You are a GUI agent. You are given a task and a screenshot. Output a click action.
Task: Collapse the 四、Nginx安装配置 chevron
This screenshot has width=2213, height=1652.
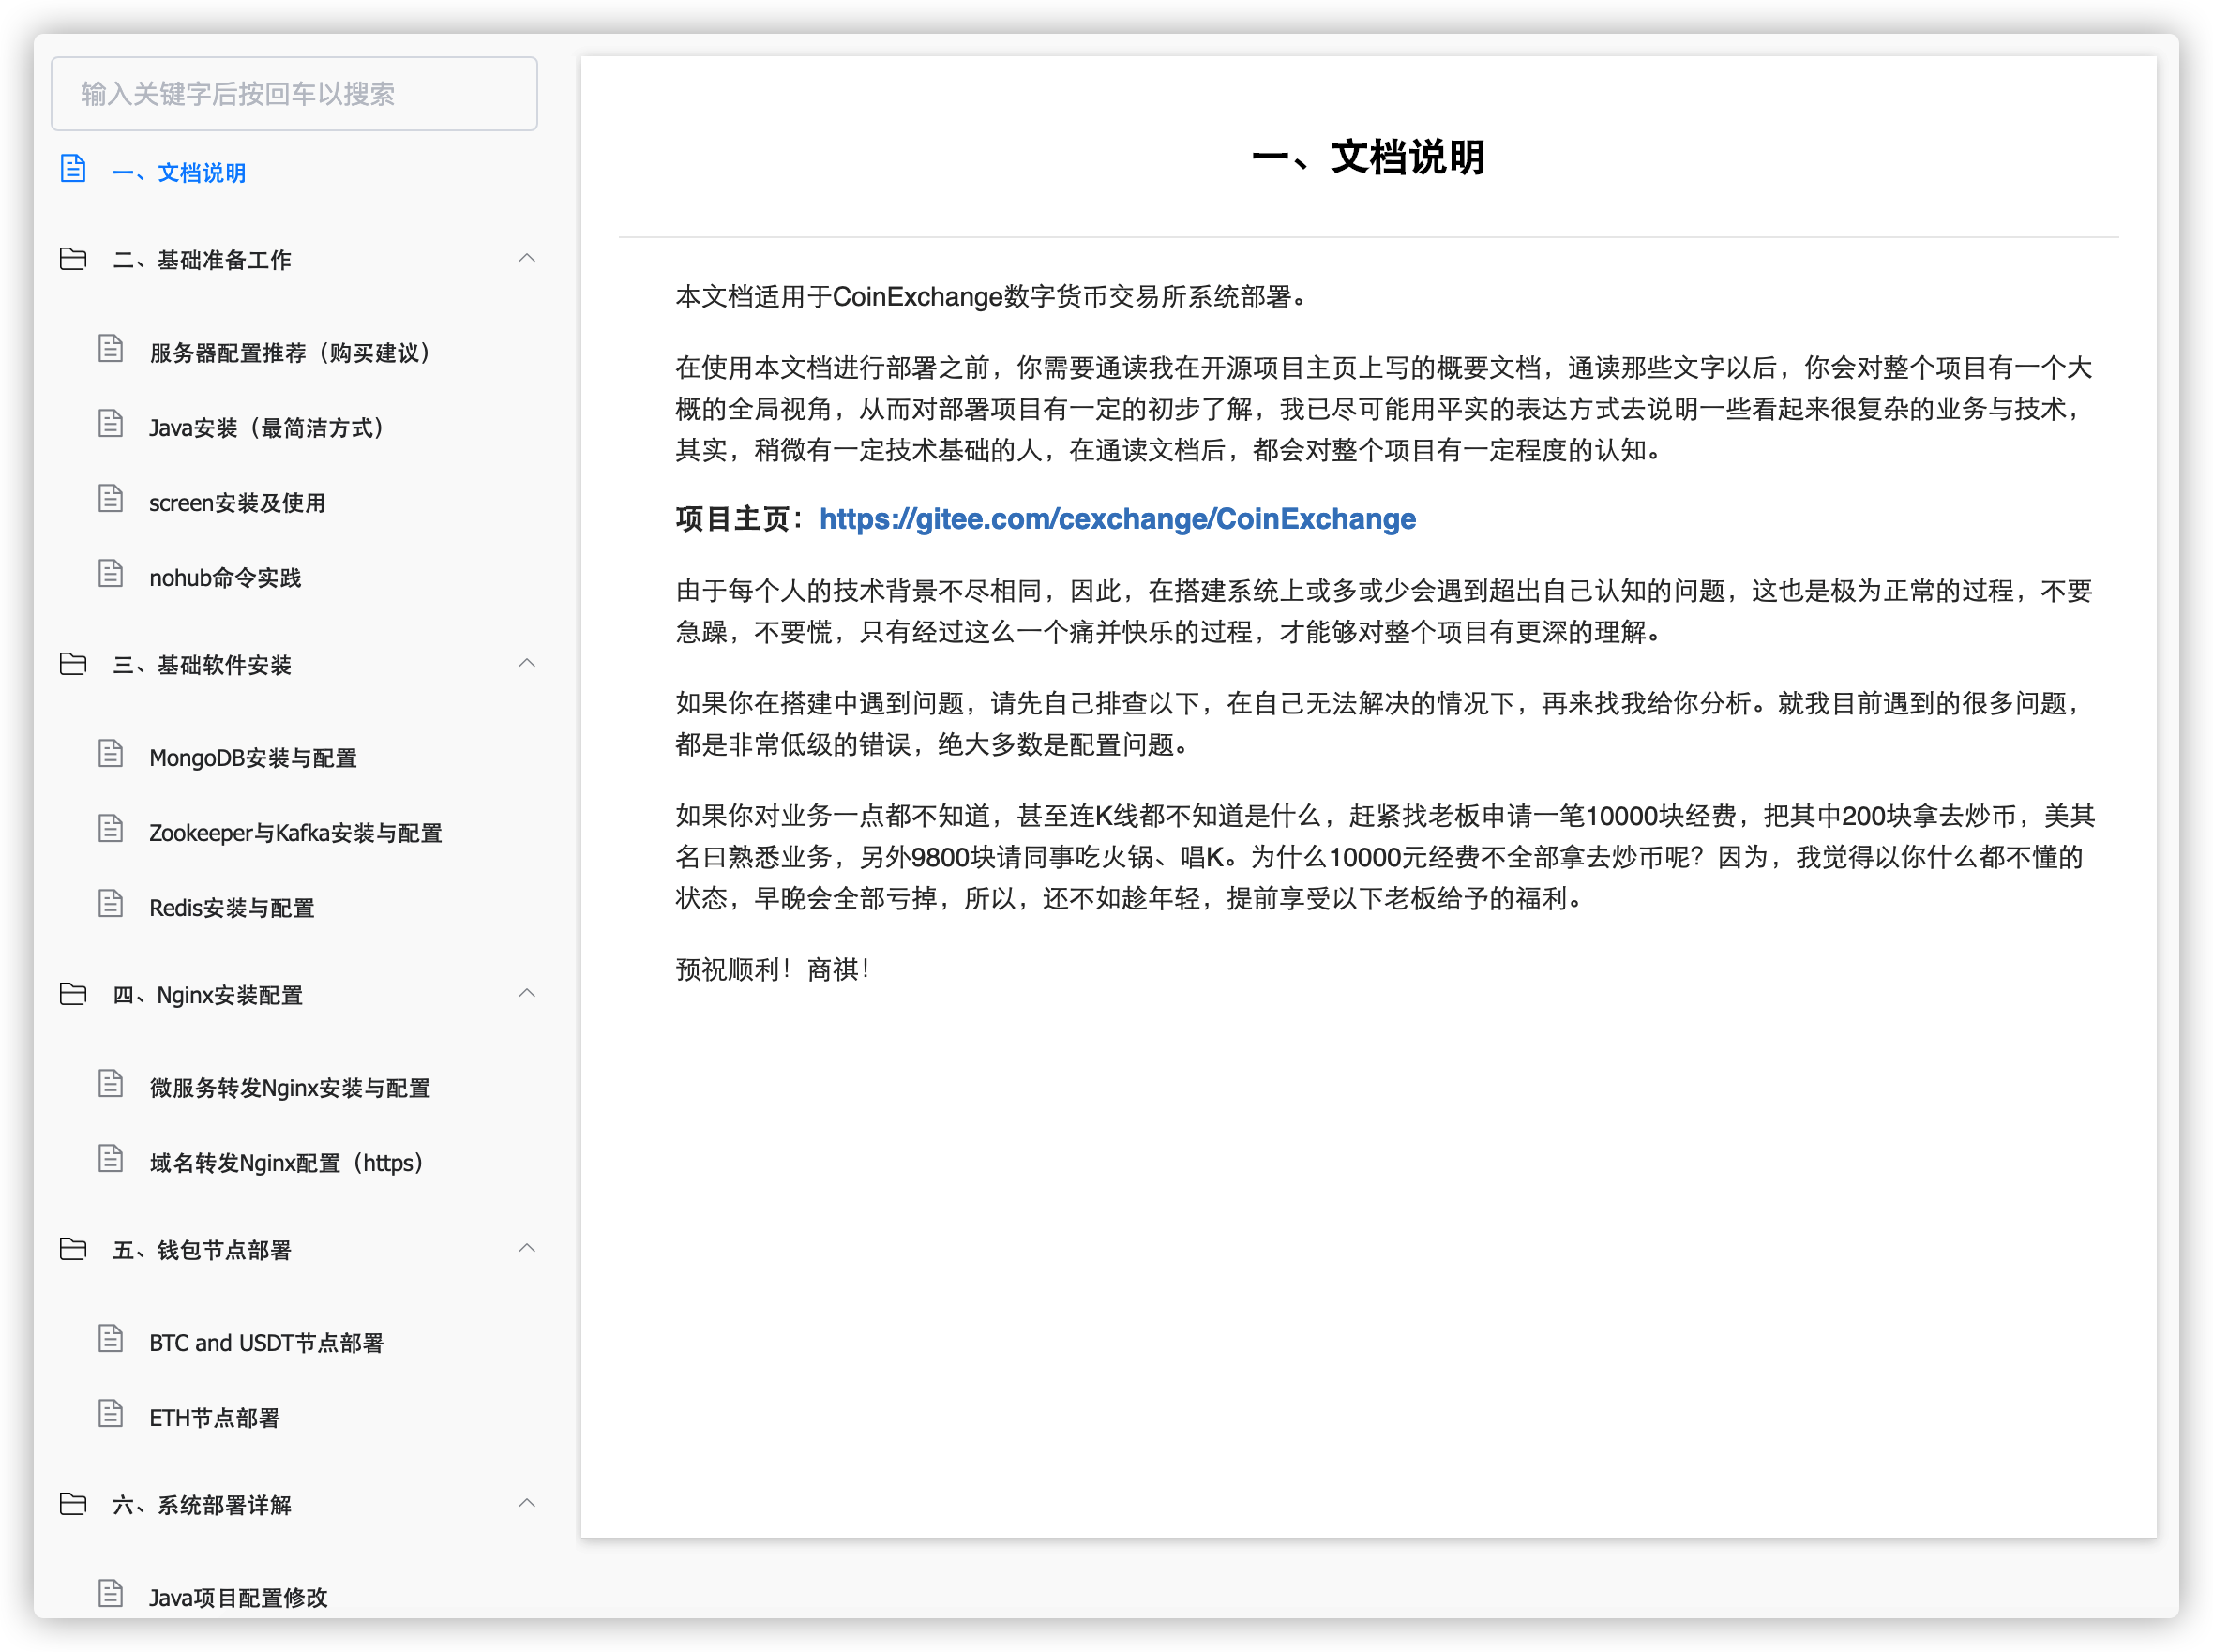(x=527, y=994)
